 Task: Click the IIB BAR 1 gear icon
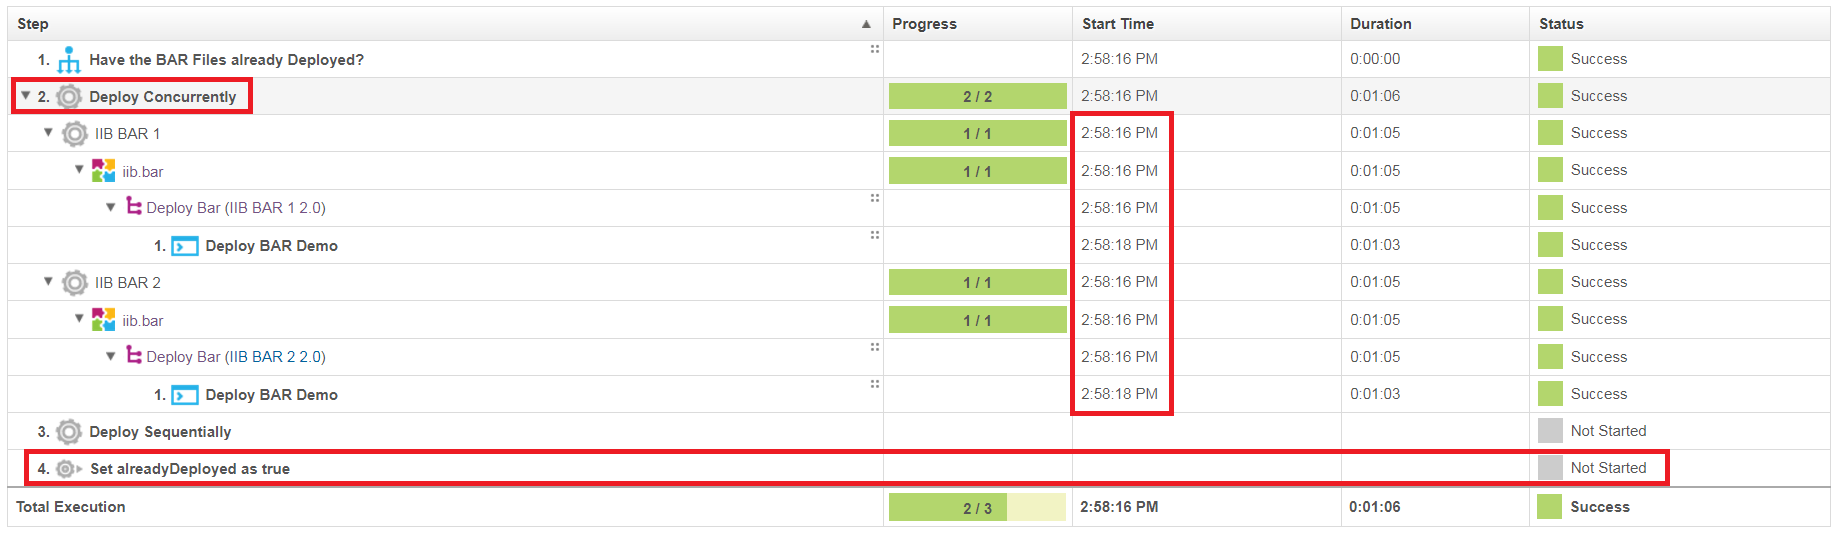(75, 134)
